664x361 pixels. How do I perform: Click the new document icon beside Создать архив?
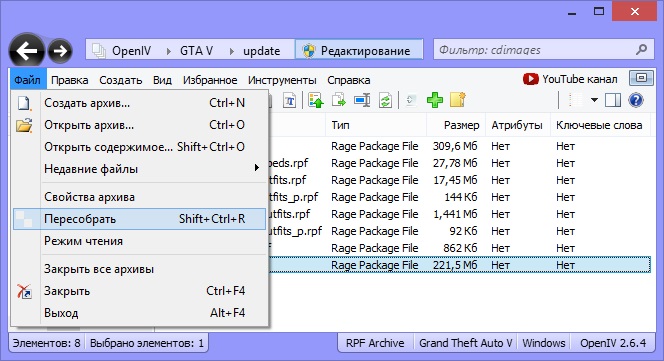point(24,103)
